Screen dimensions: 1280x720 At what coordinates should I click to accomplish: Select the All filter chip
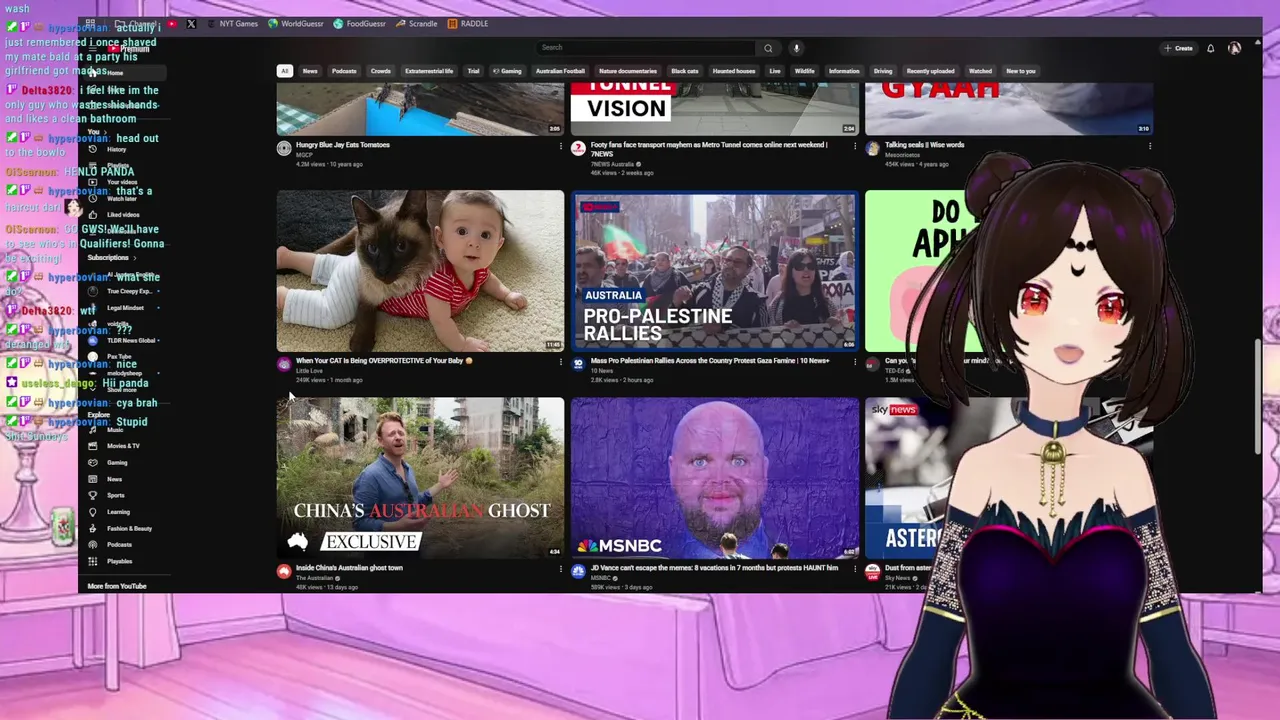point(284,71)
